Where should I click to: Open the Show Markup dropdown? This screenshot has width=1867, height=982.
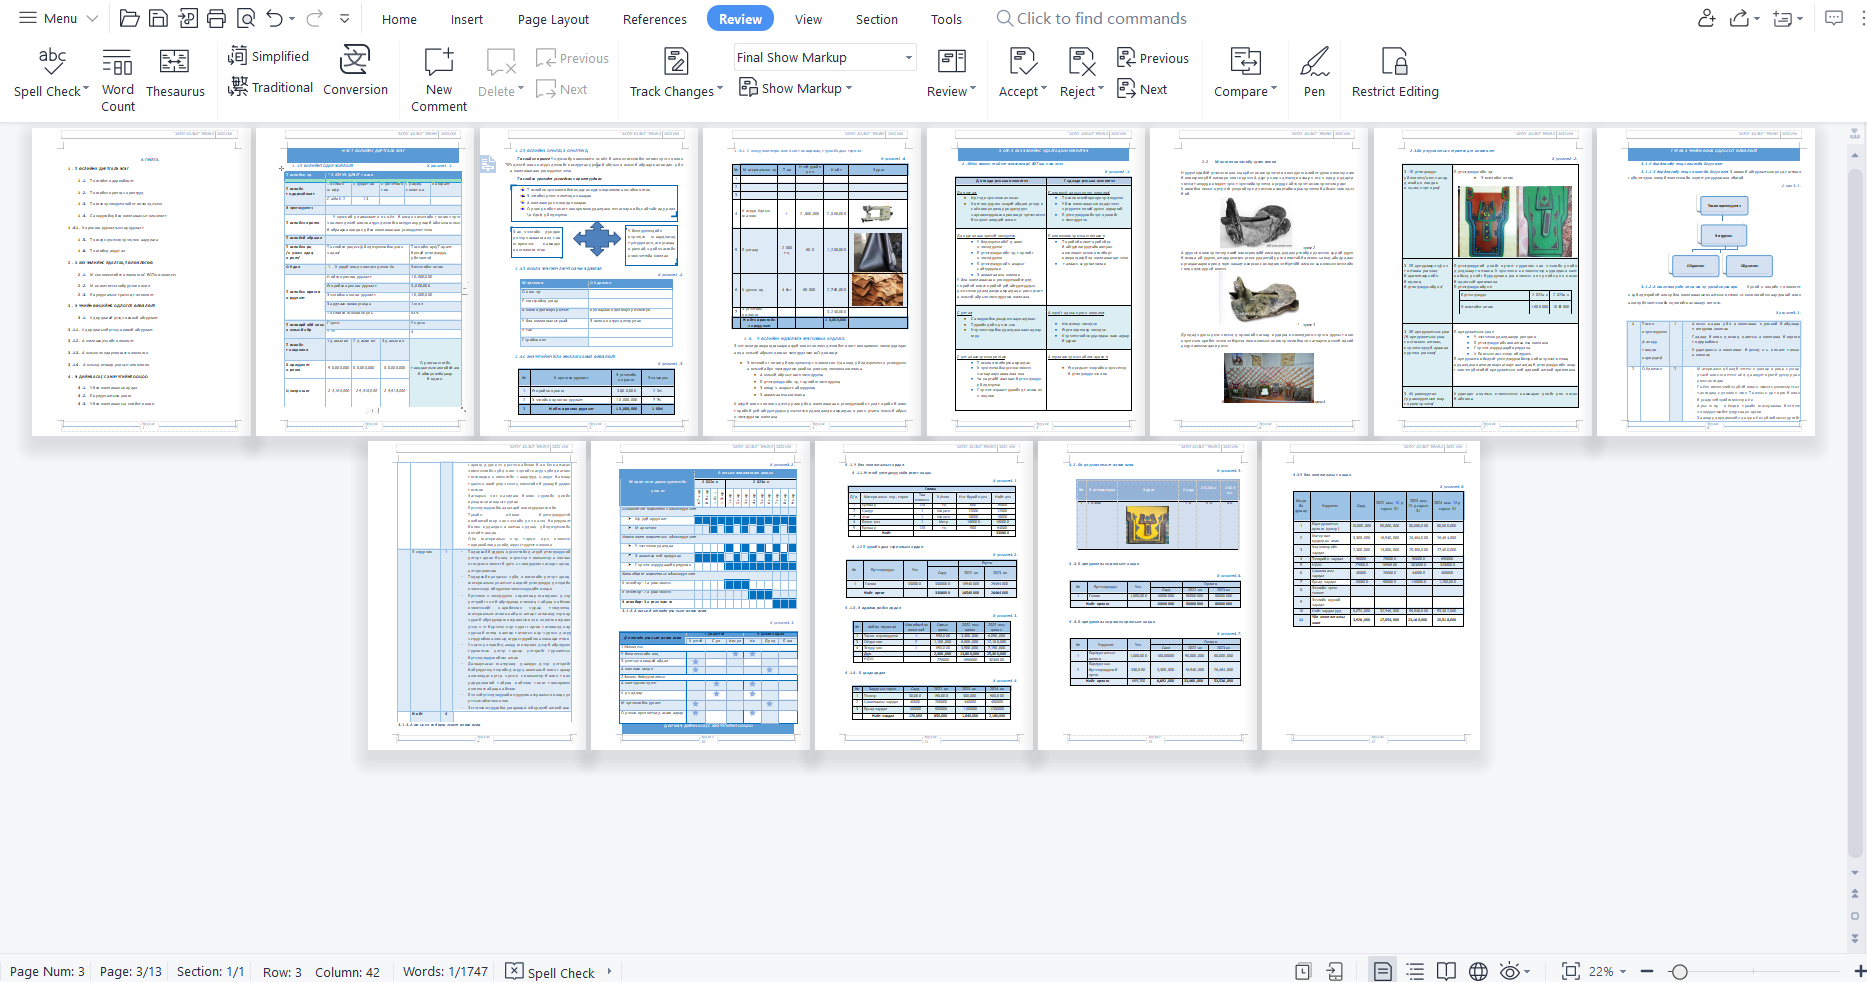pyautogui.click(x=796, y=89)
